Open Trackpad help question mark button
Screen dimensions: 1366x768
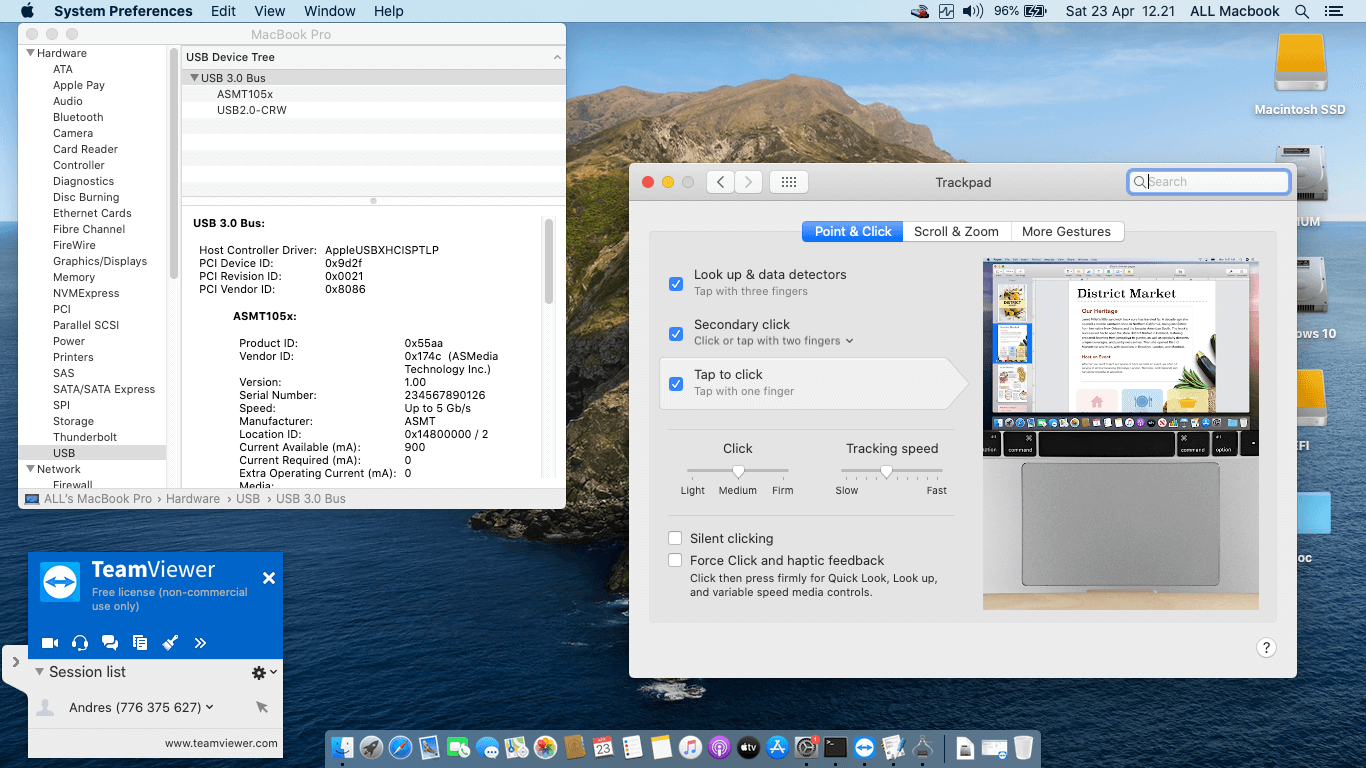pyautogui.click(x=1265, y=647)
